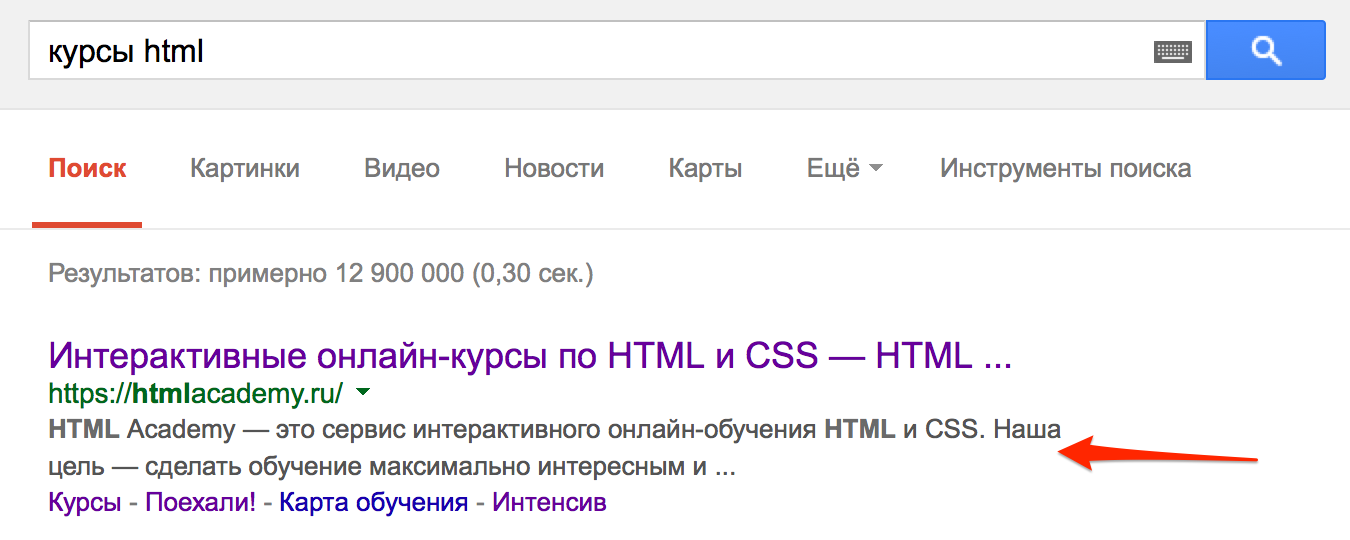The image size is (1350, 540).
Task: Click the 'HTML Academy — это сервис' snippet line
Action: click(554, 431)
